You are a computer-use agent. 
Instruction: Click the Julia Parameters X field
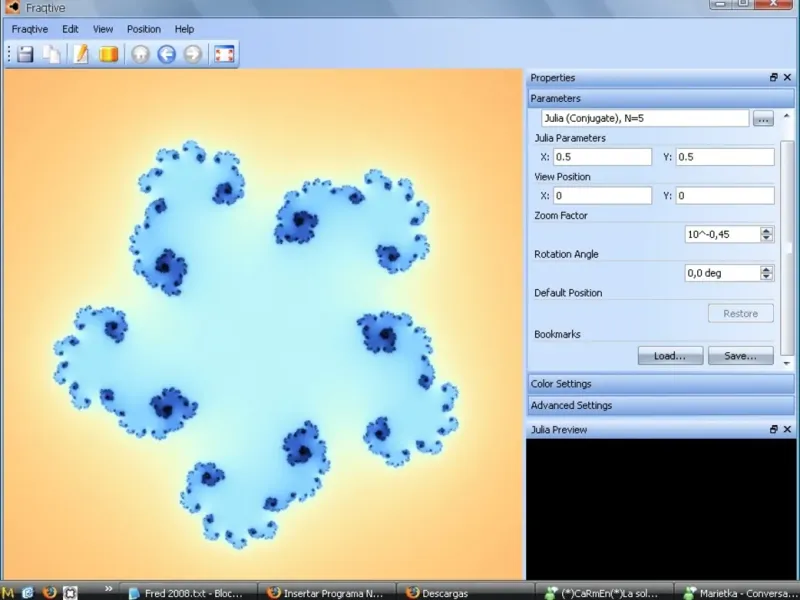point(603,157)
